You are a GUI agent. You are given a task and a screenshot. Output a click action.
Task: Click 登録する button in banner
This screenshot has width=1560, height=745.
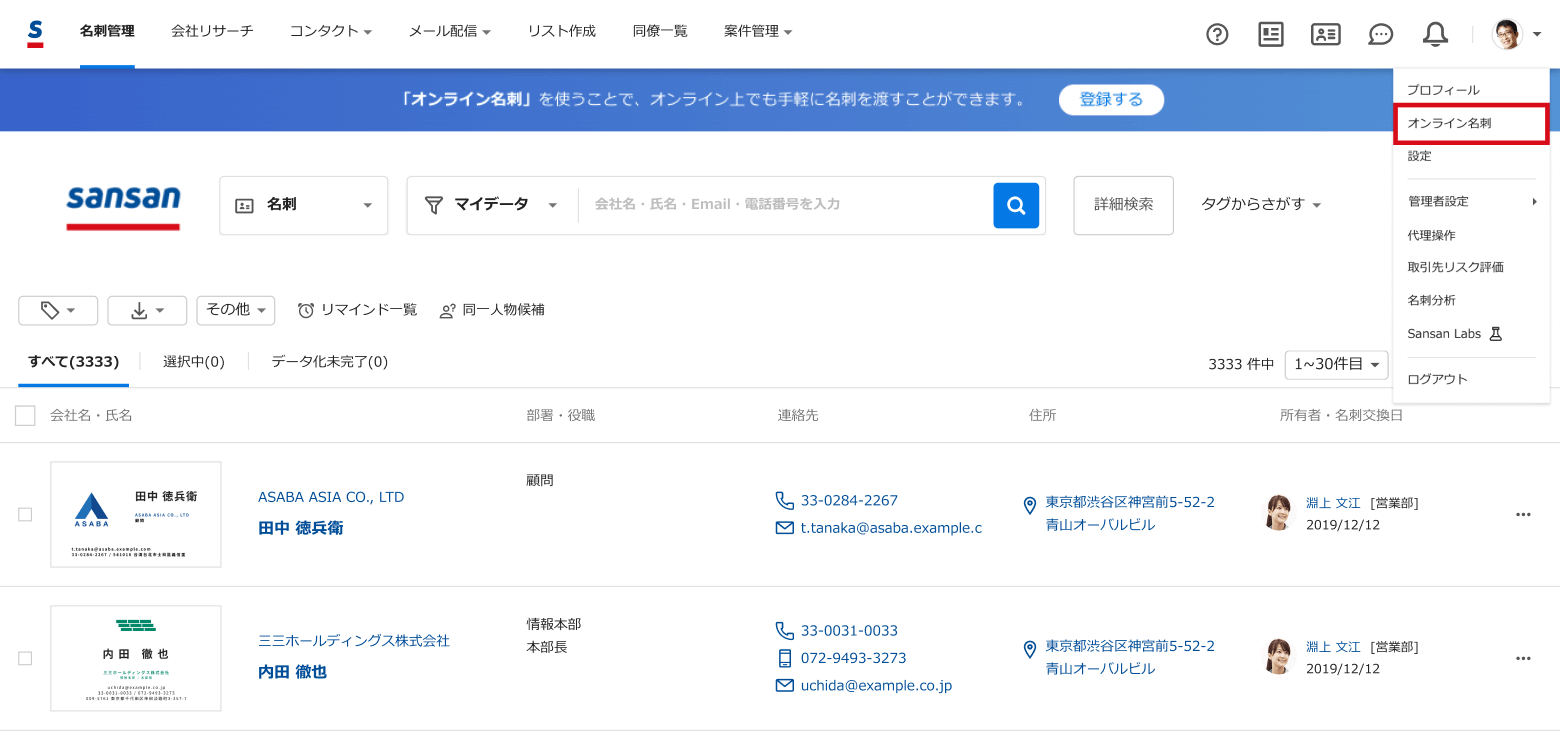[x=1112, y=100]
